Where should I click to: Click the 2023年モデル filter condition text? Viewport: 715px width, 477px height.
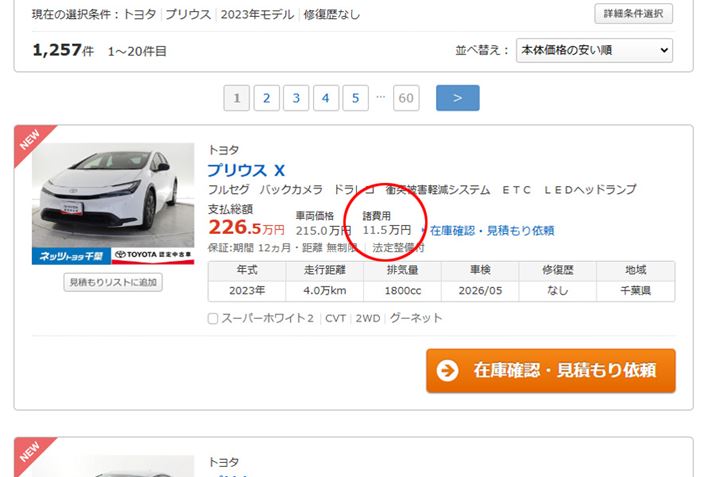point(257,15)
